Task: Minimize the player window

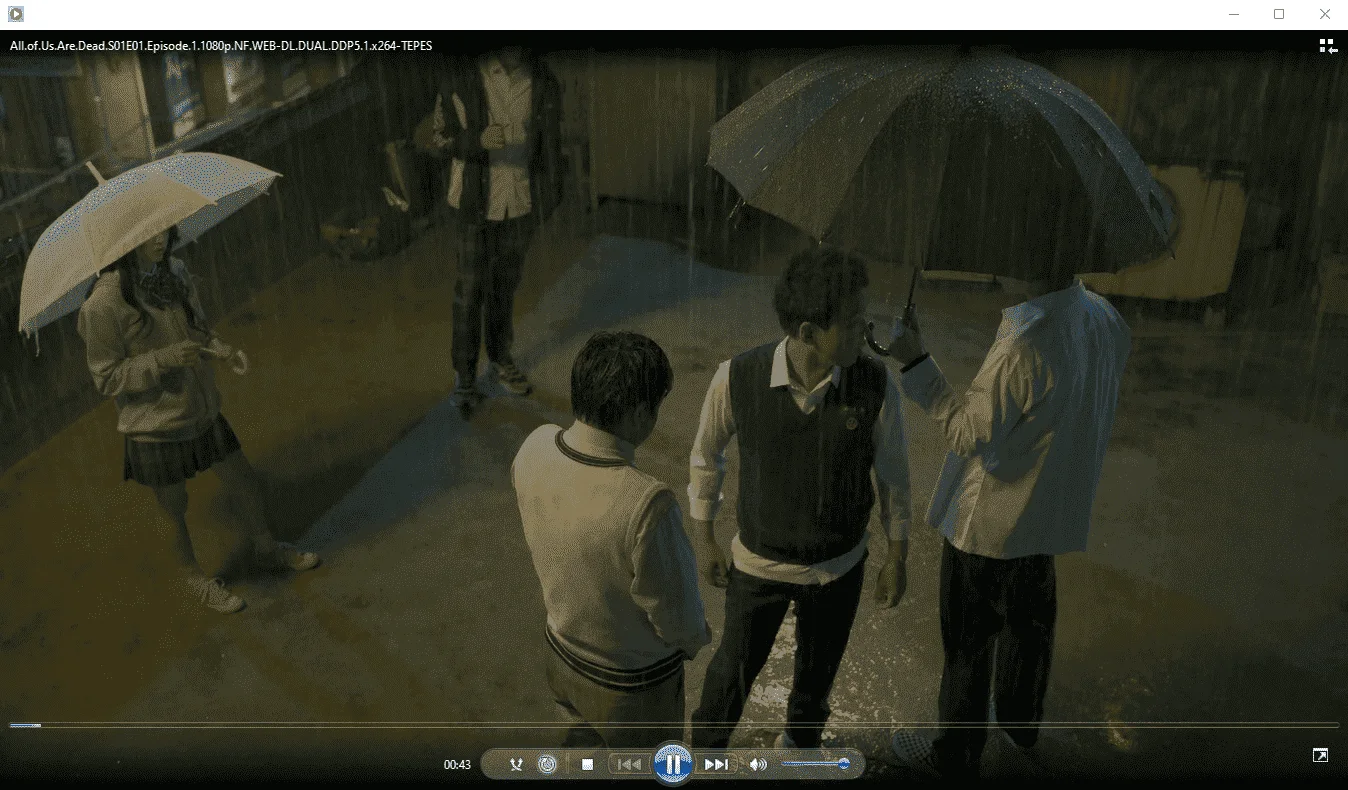Action: [x=1233, y=14]
